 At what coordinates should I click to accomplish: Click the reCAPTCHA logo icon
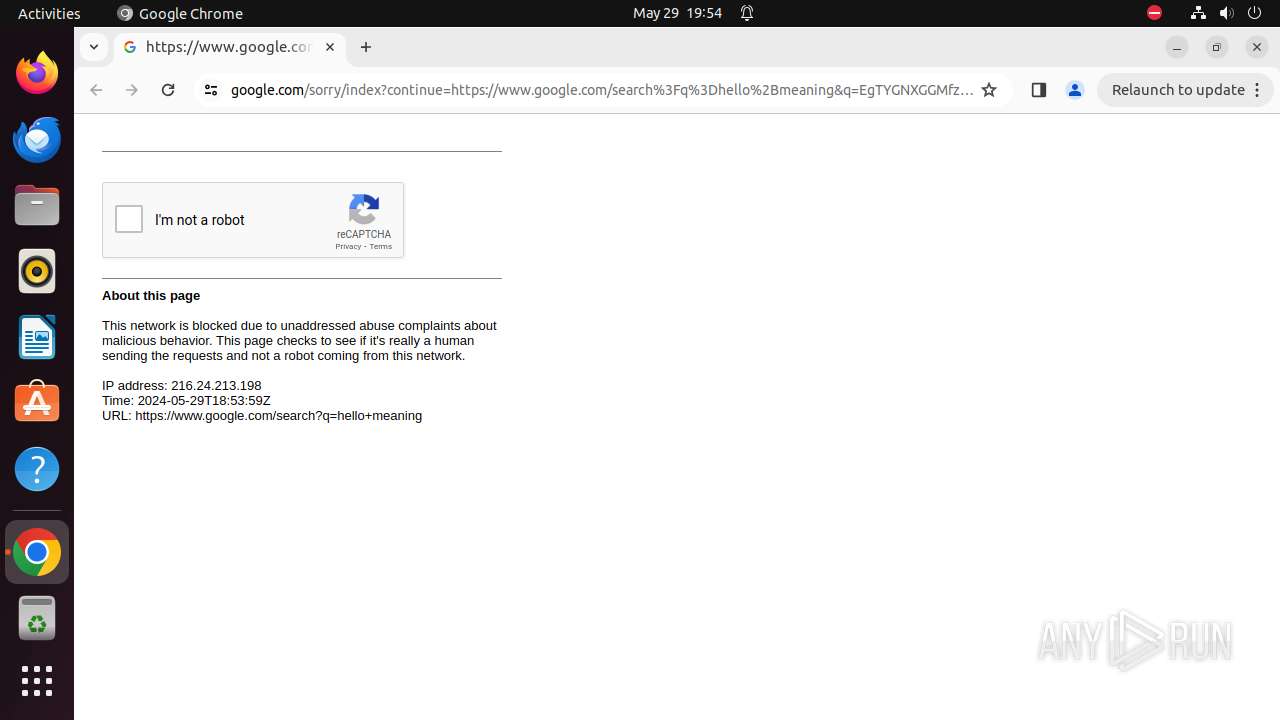pyautogui.click(x=364, y=209)
